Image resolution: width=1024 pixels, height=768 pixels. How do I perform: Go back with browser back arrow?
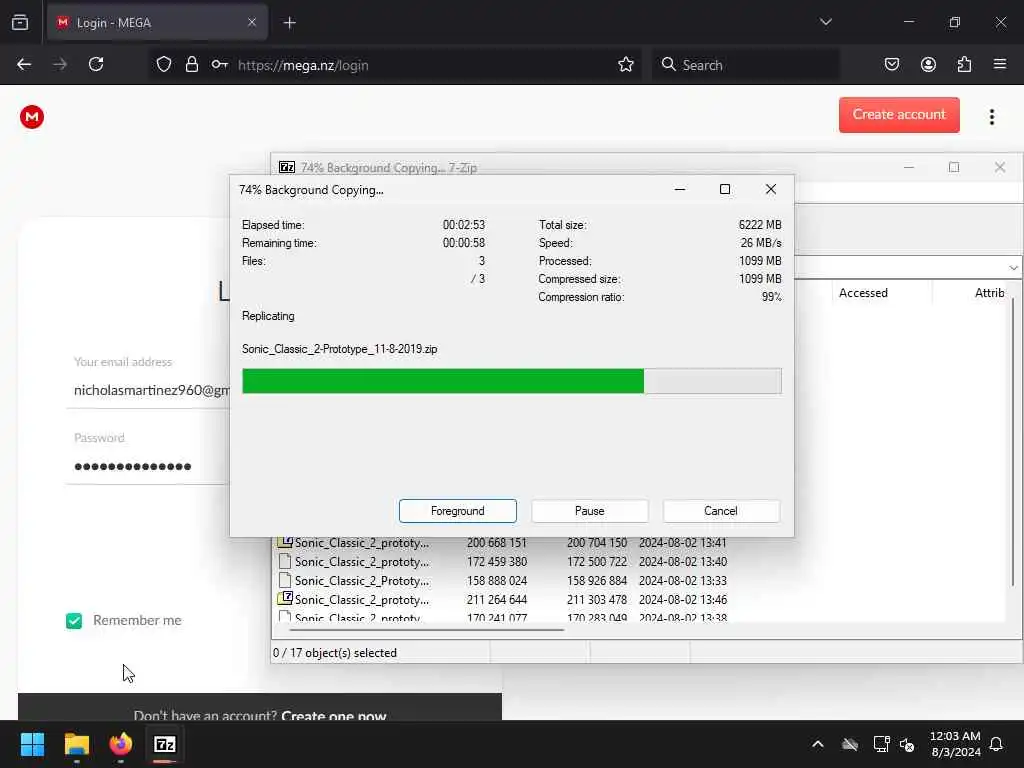point(24,65)
